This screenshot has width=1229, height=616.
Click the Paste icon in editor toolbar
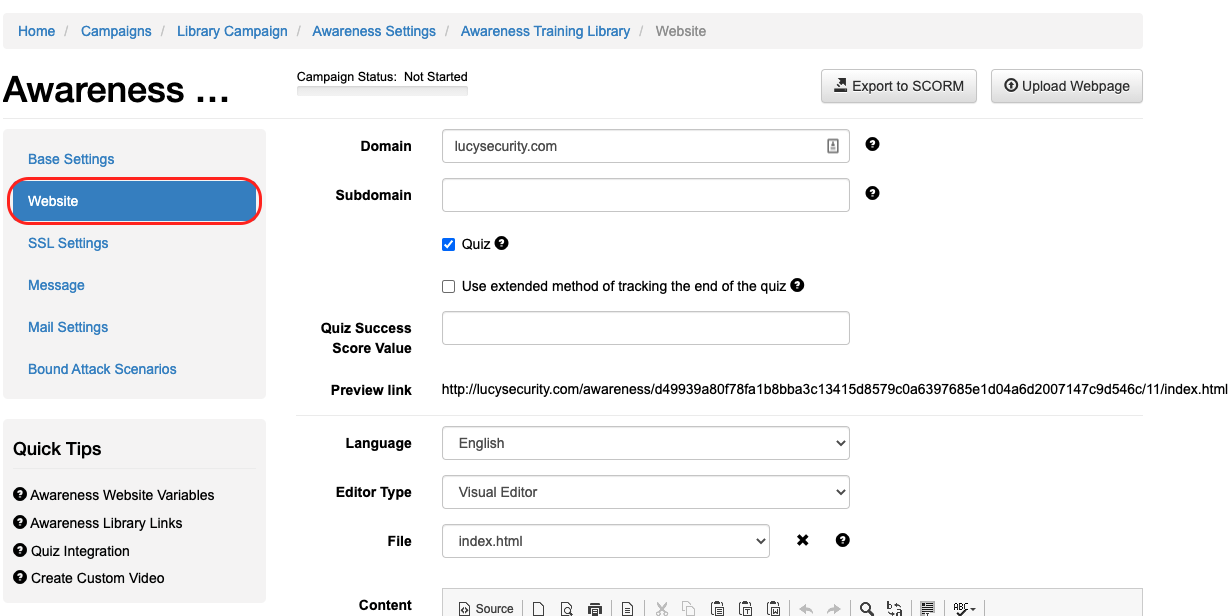[717, 608]
